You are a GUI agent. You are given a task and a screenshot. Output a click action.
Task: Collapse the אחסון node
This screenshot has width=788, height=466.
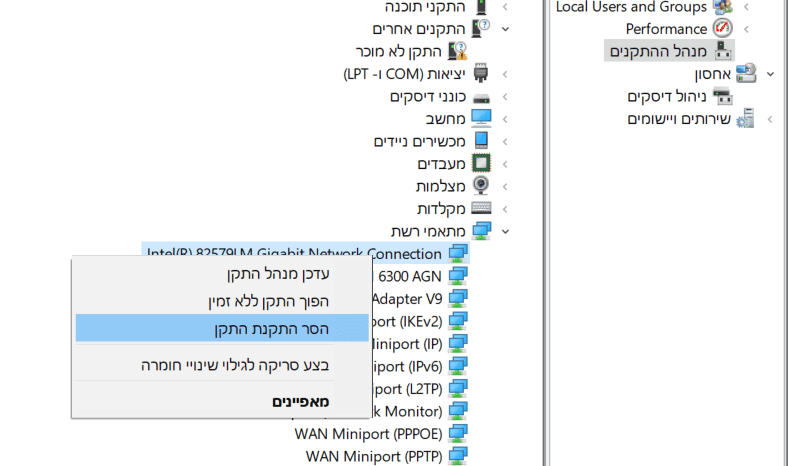770,74
